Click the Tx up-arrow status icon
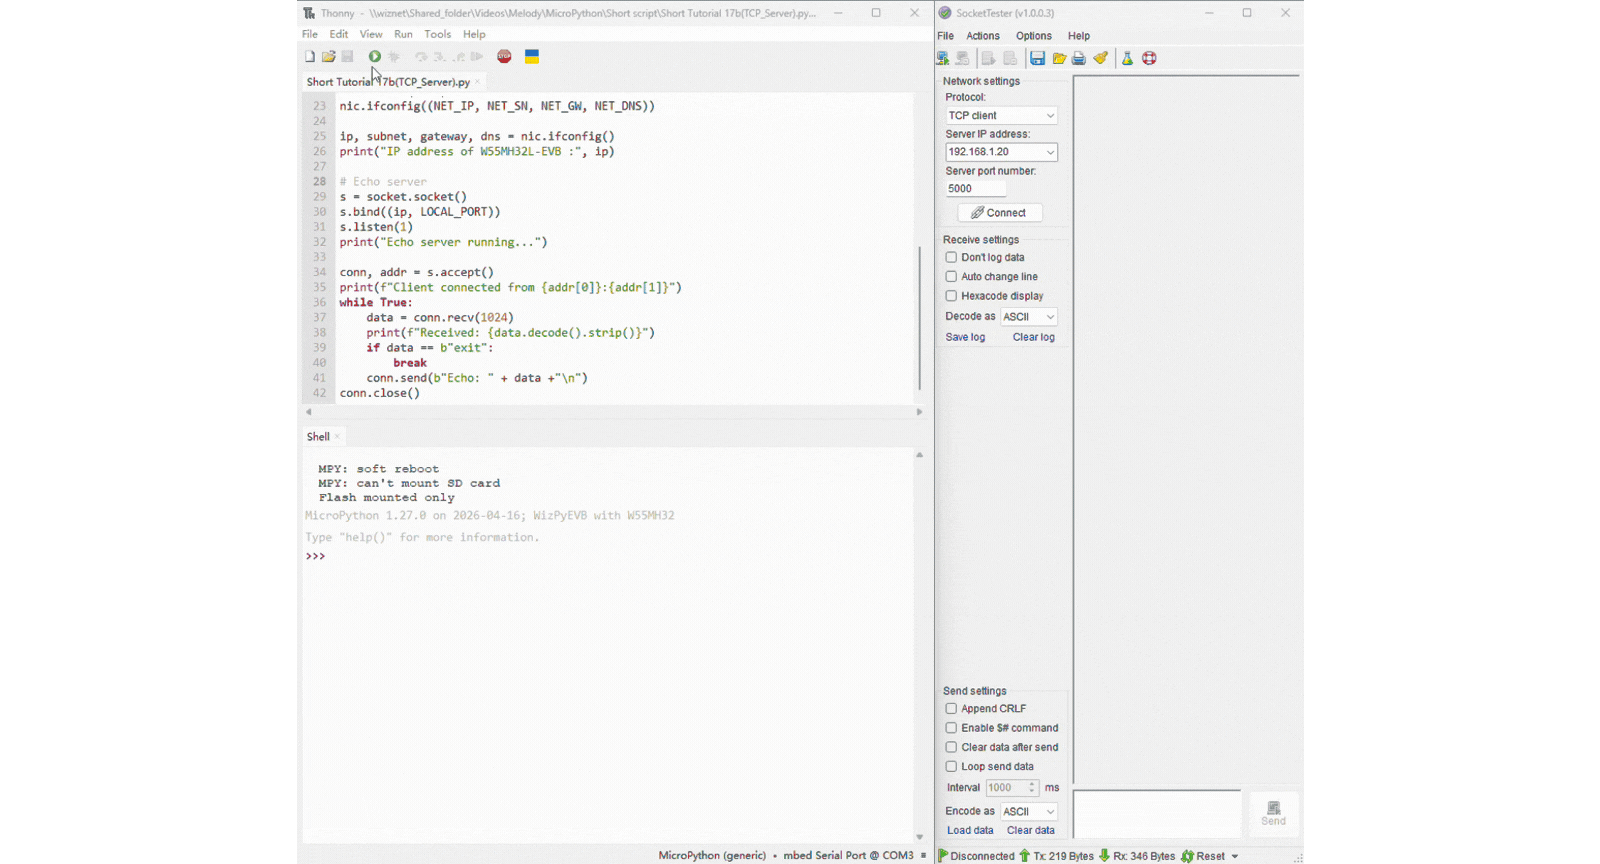 coord(1024,856)
